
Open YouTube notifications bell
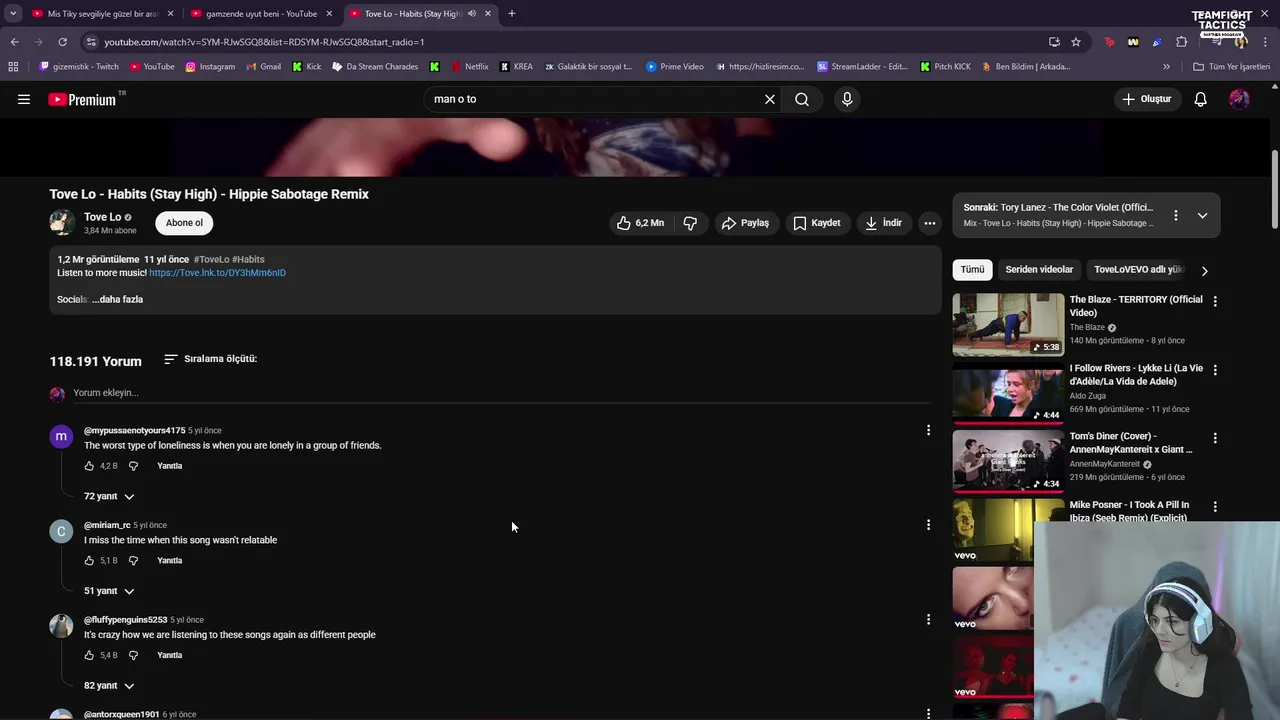point(1201,99)
